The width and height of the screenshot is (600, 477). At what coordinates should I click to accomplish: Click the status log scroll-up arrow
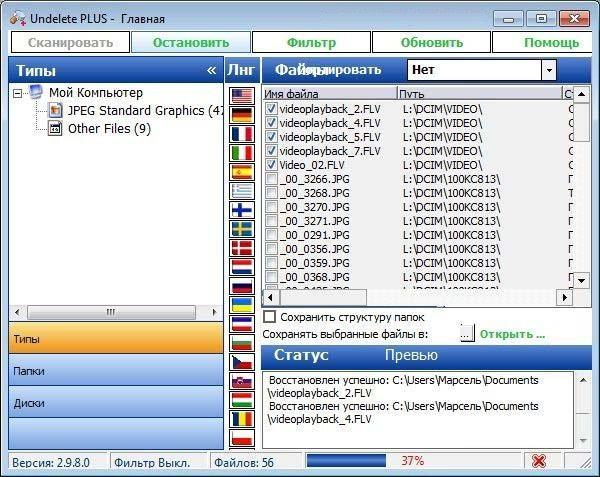(x=583, y=380)
